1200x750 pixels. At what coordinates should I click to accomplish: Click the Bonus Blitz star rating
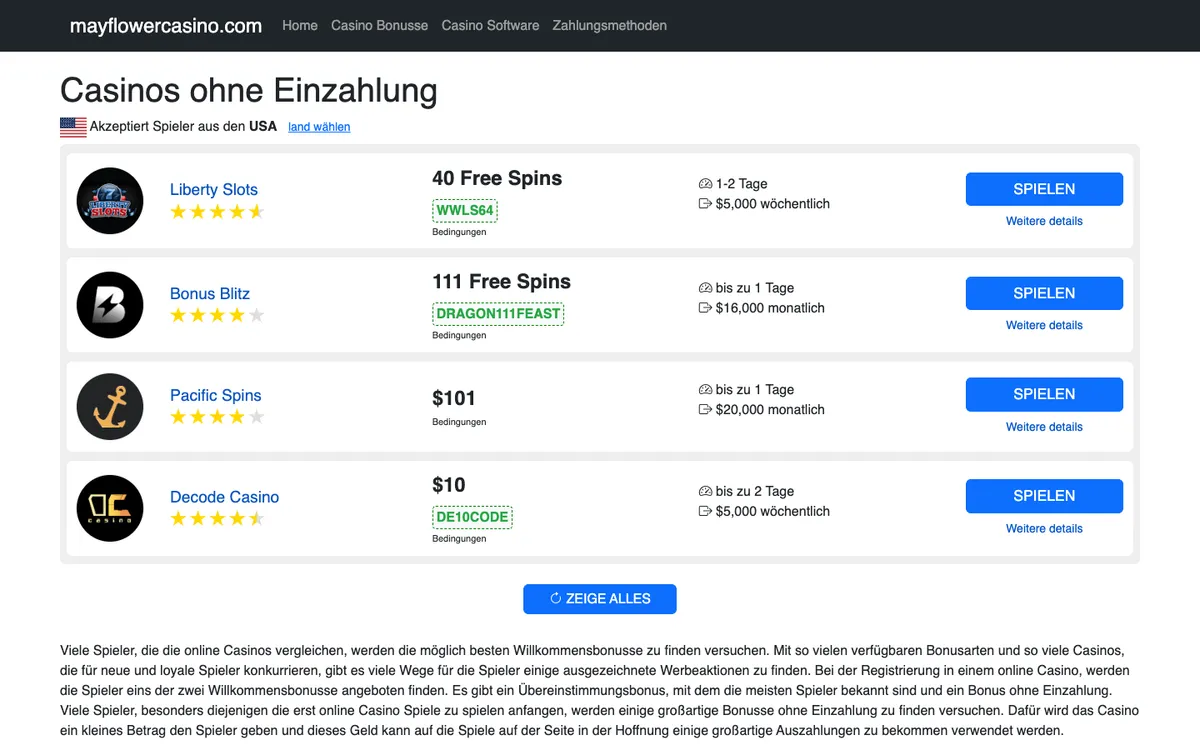(x=217, y=316)
